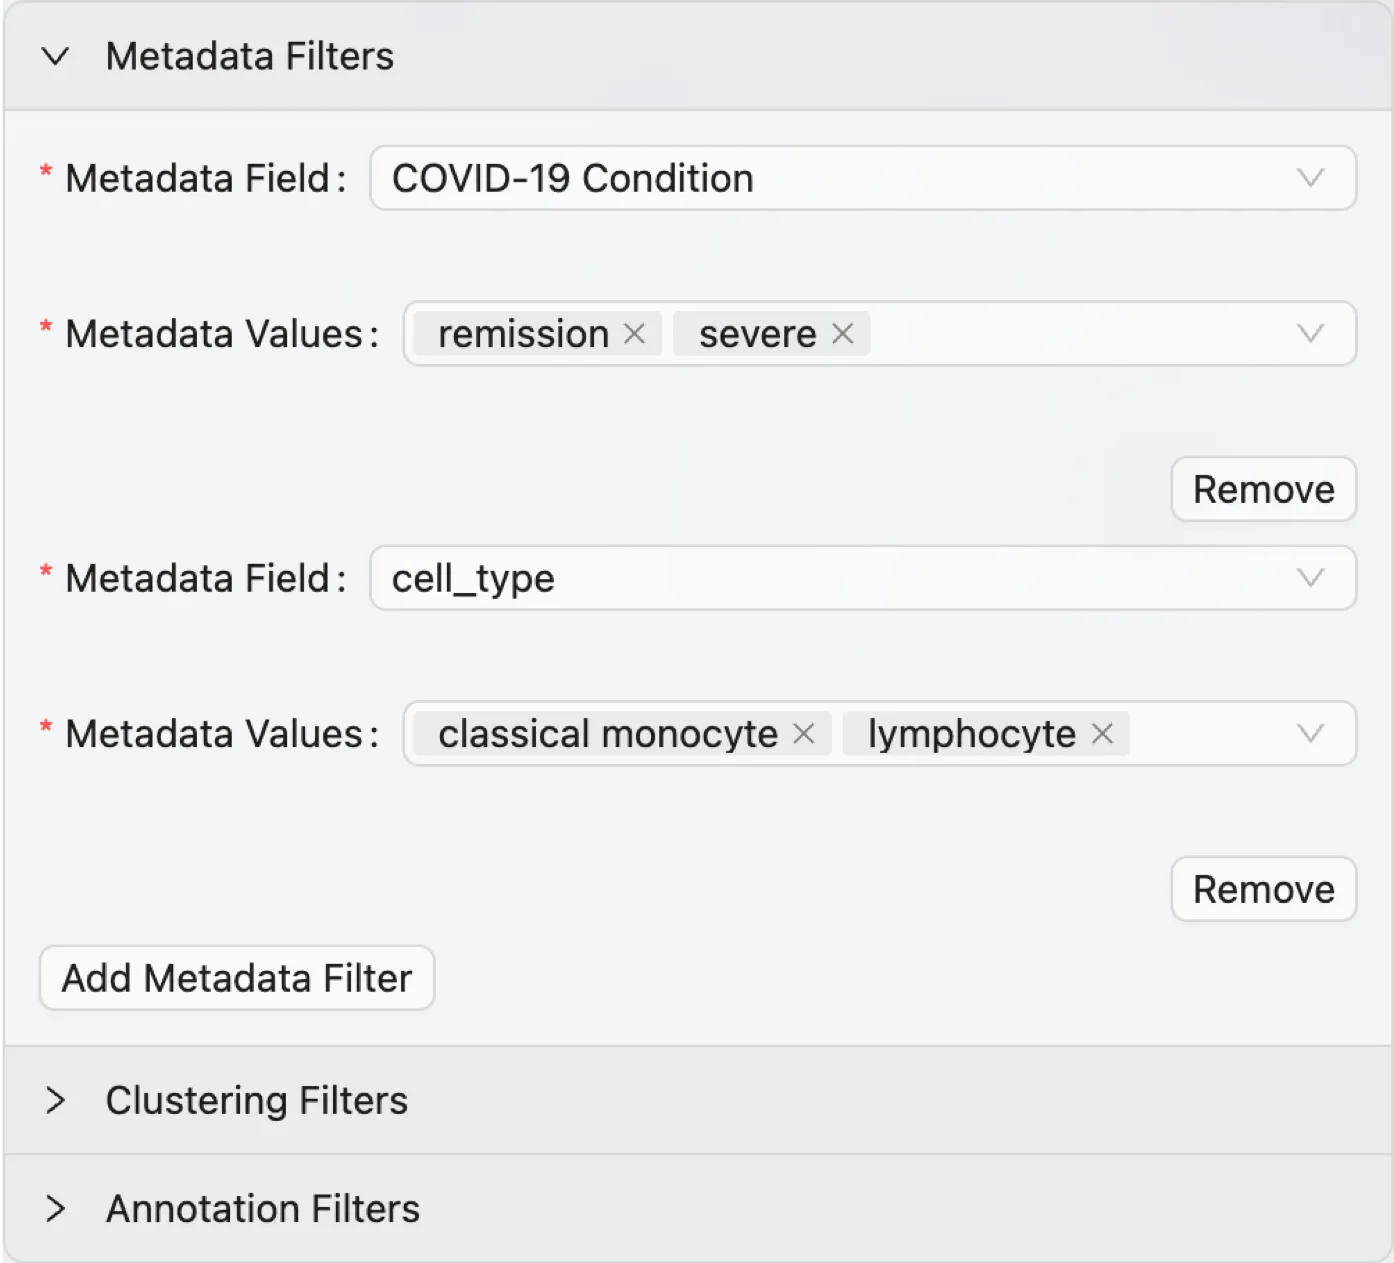Collapse the Metadata Filters section
The height and width of the screenshot is (1263, 1394).
click(56, 57)
